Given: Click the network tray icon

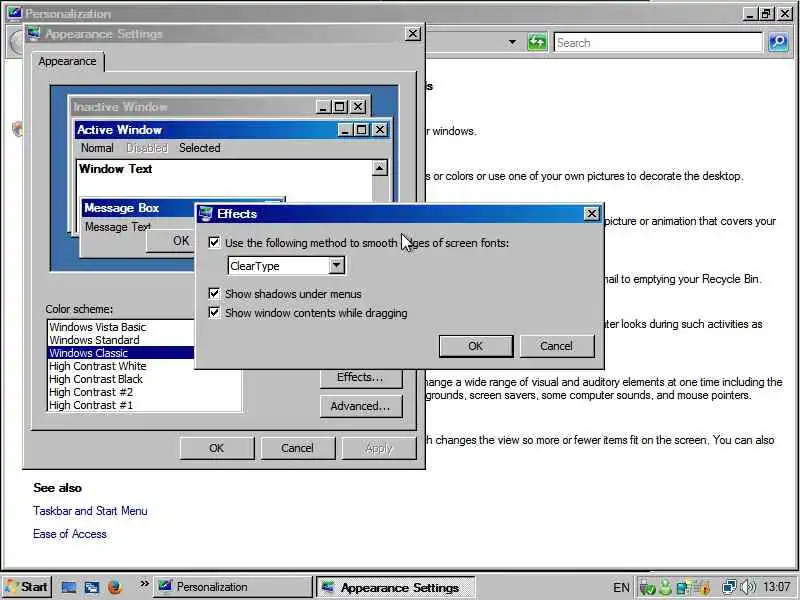Looking at the screenshot, I should pyautogui.click(x=730, y=587).
